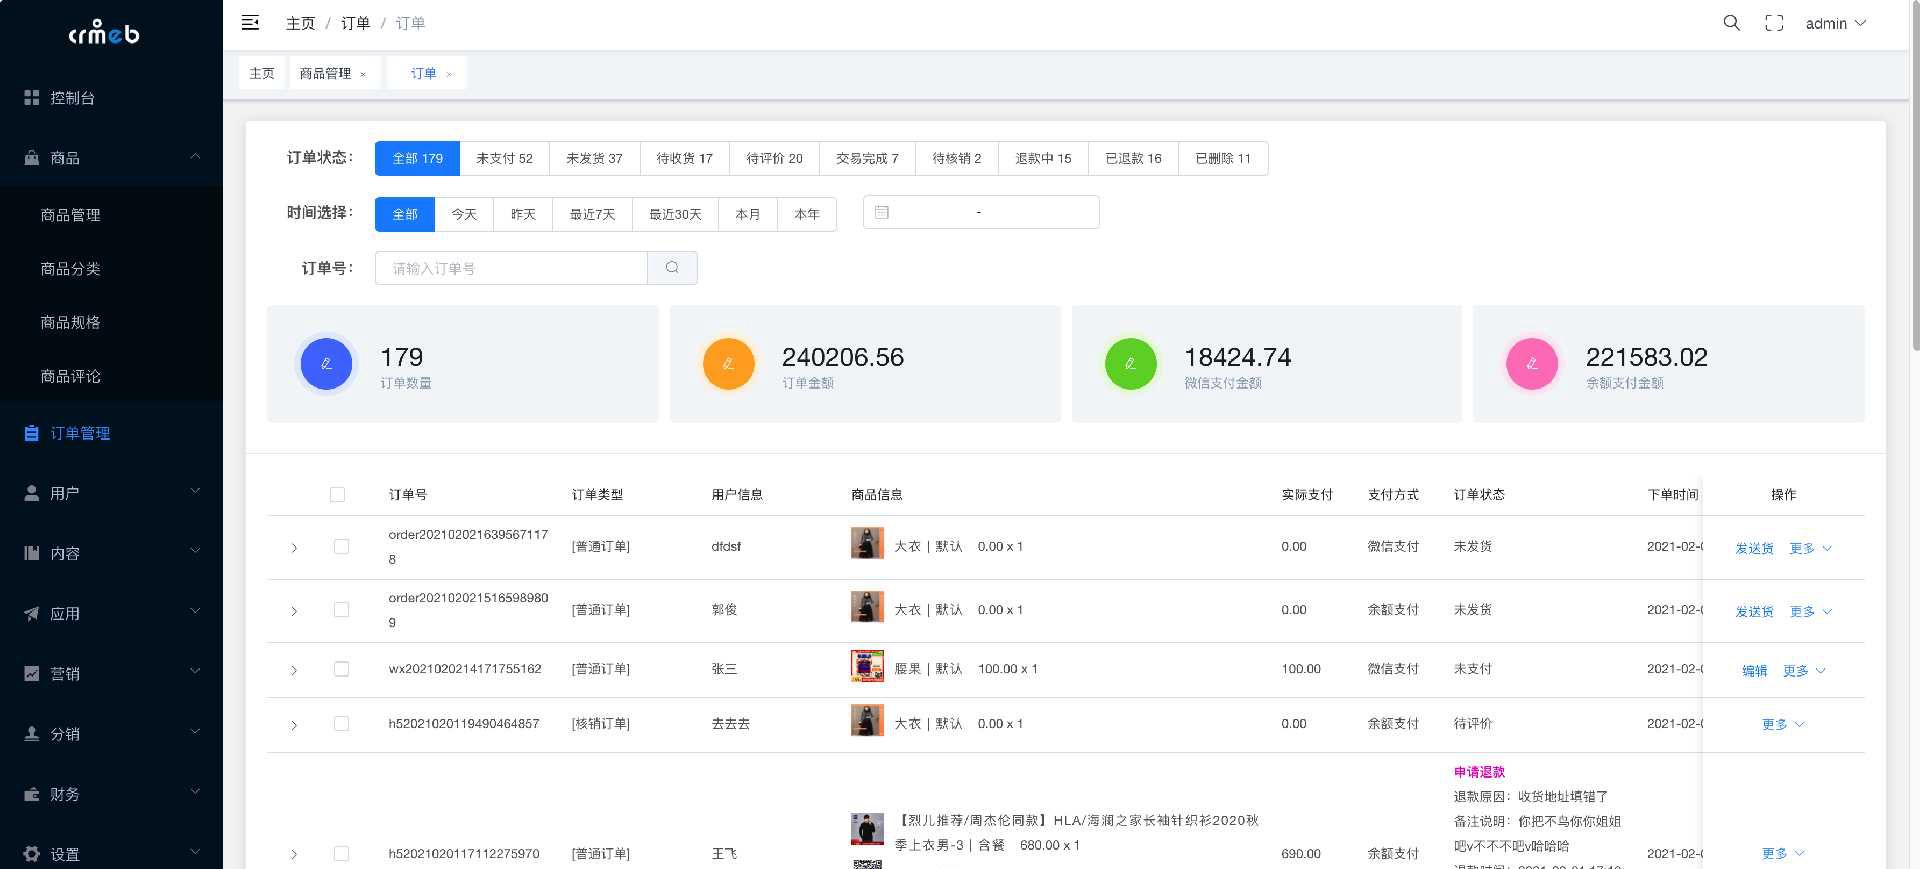This screenshot has height=869, width=1920.
Task: Expand the 去去去 order row
Action: click(294, 725)
